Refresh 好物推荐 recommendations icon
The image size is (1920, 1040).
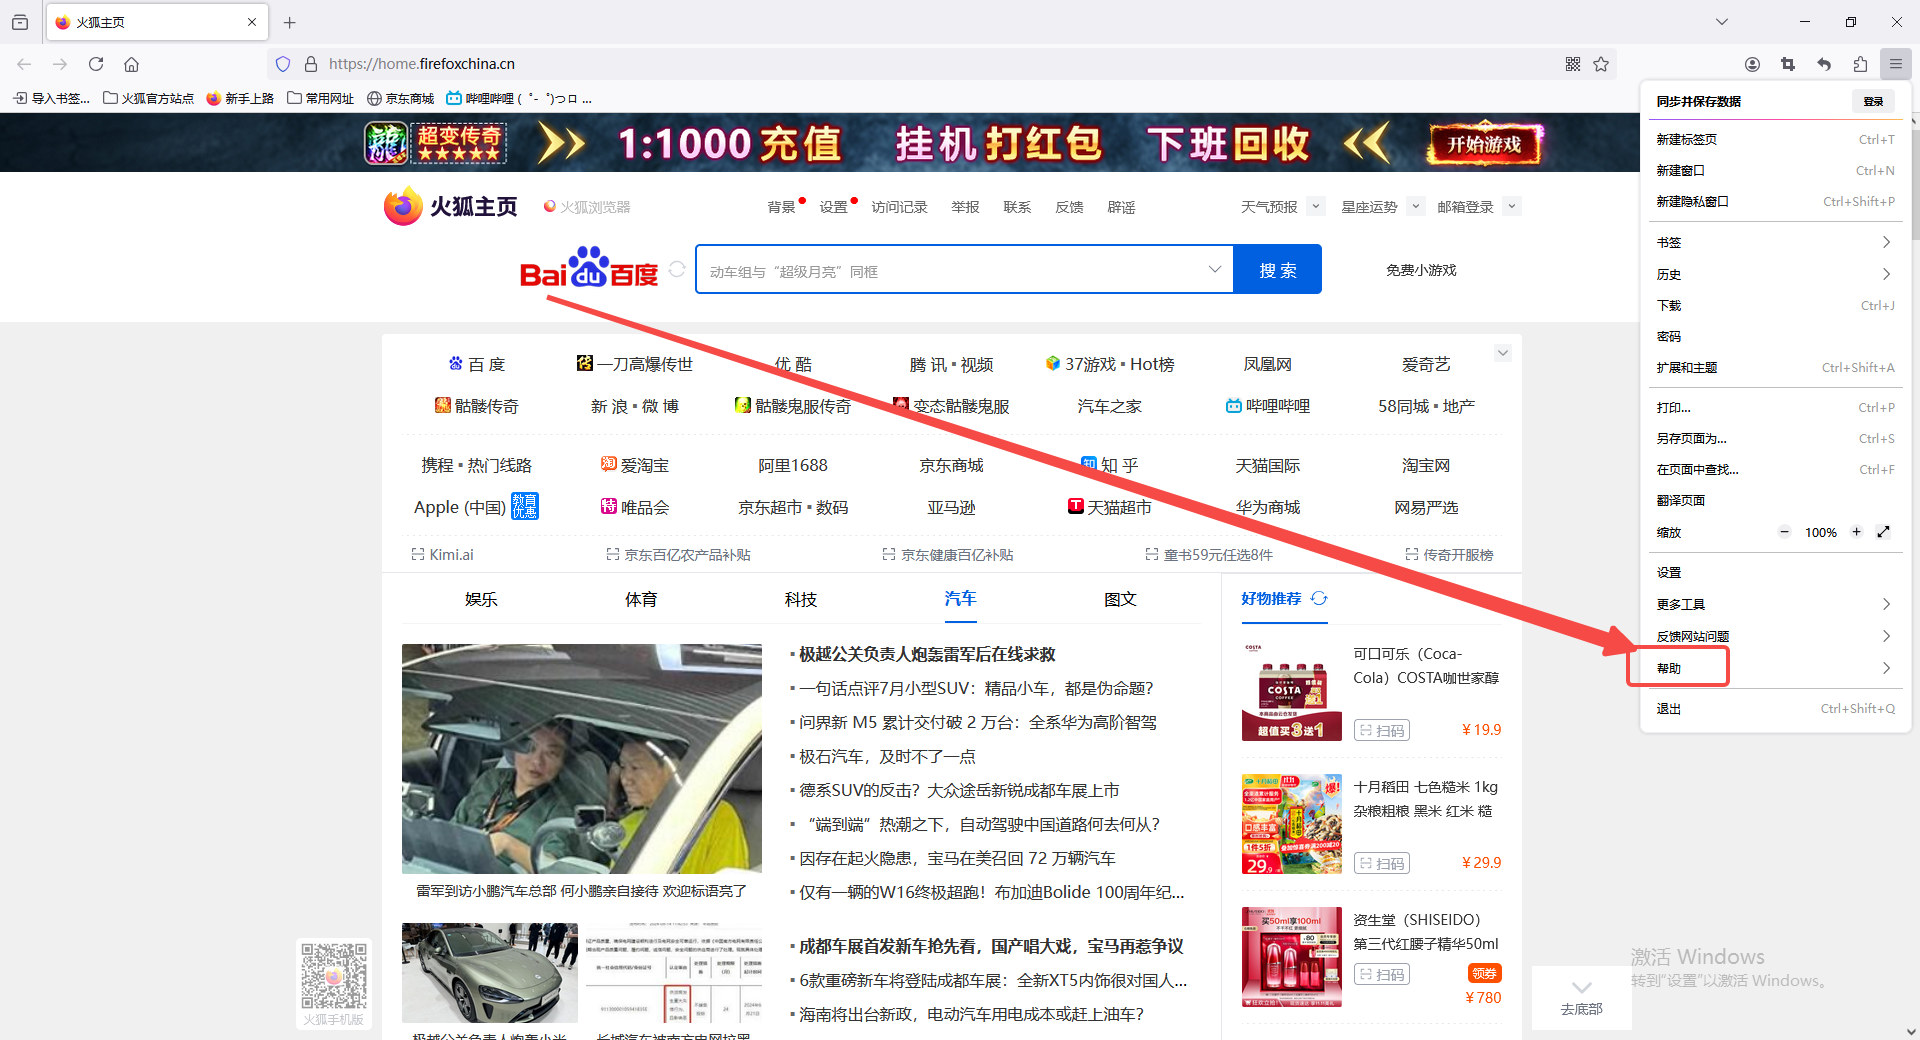[1319, 598]
